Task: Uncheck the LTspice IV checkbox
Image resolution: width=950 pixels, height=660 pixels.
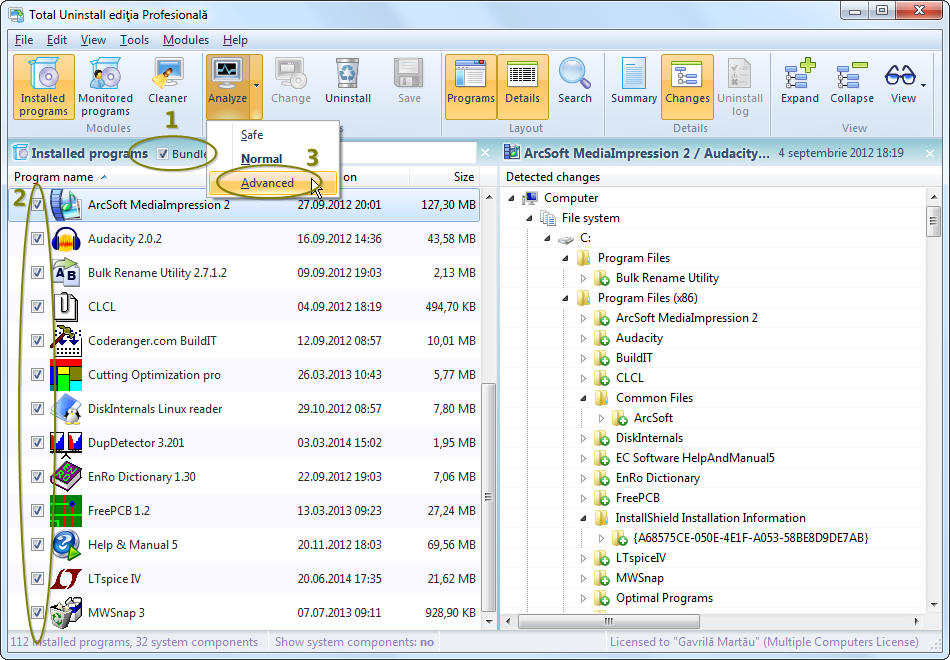Action: pos(37,578)
